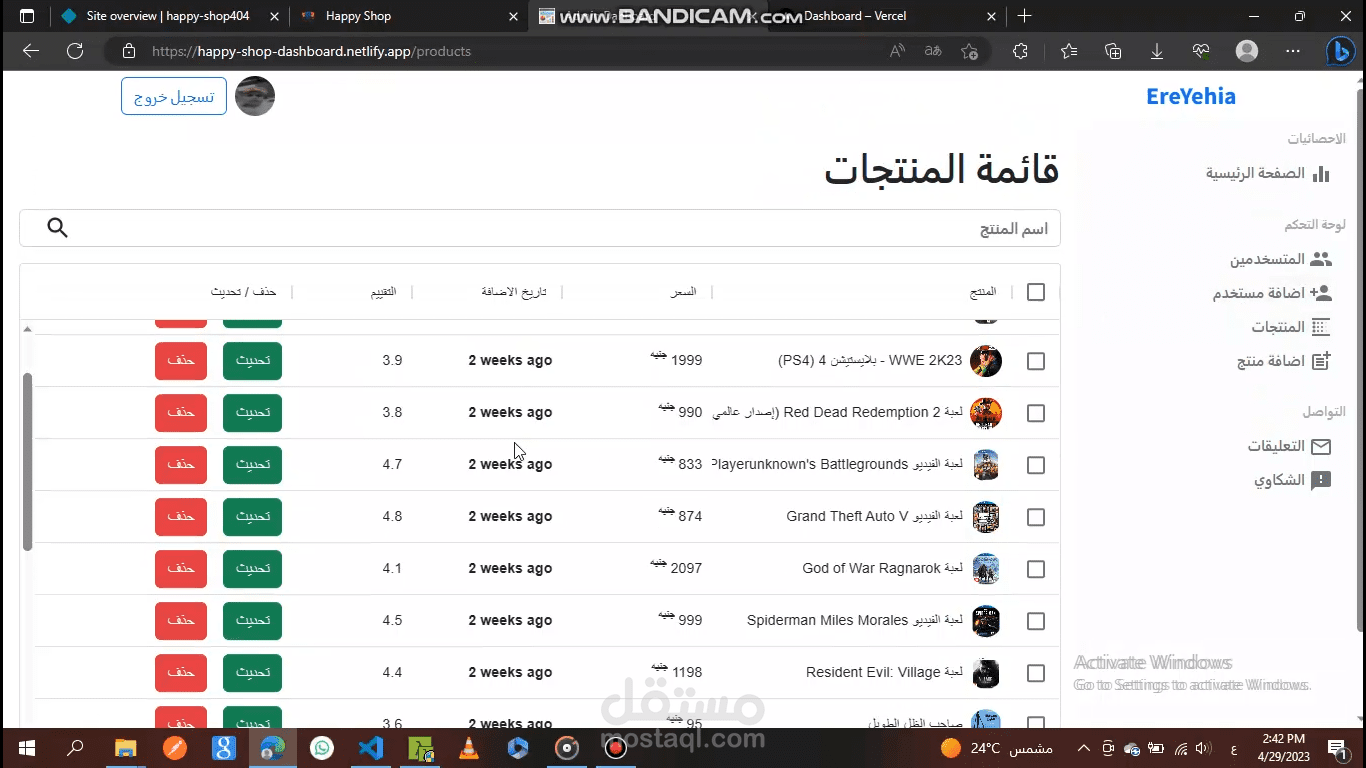Check the Red Dead Redemption 2 row checkbox
The width and height of the screenshot is (1366, 768).
click(1036, 413)
